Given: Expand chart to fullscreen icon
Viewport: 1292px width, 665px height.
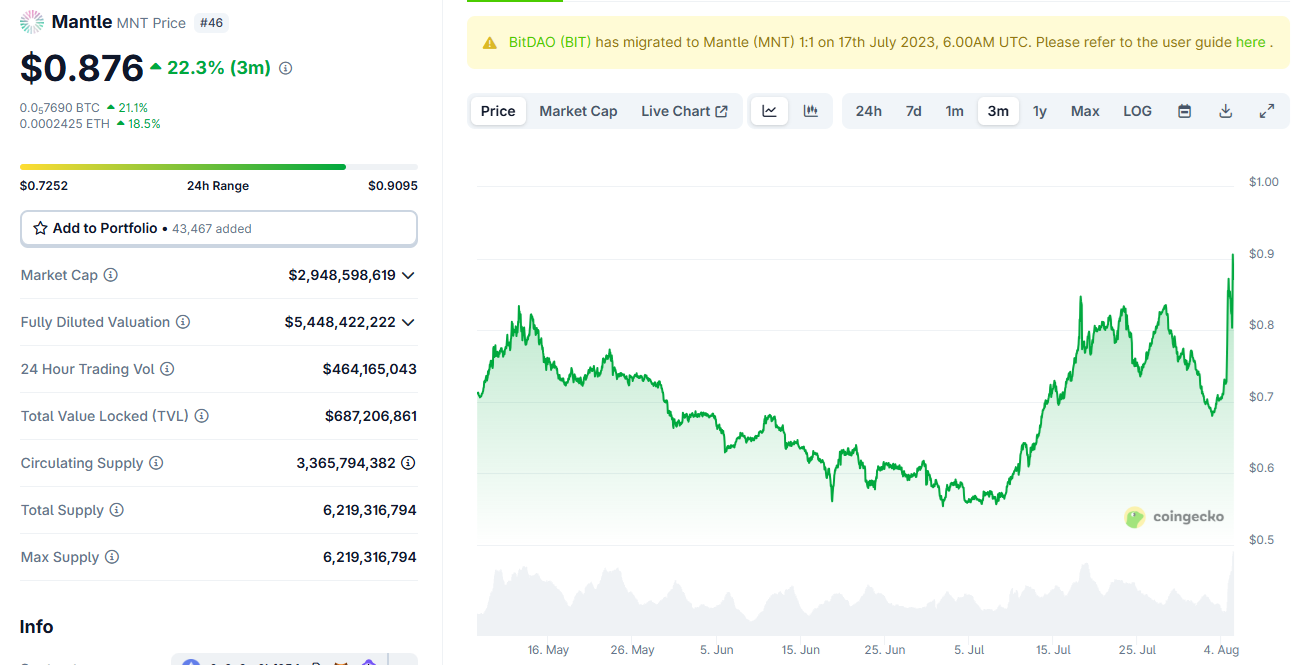Looking at the screenshot, I should [1266, 111].
